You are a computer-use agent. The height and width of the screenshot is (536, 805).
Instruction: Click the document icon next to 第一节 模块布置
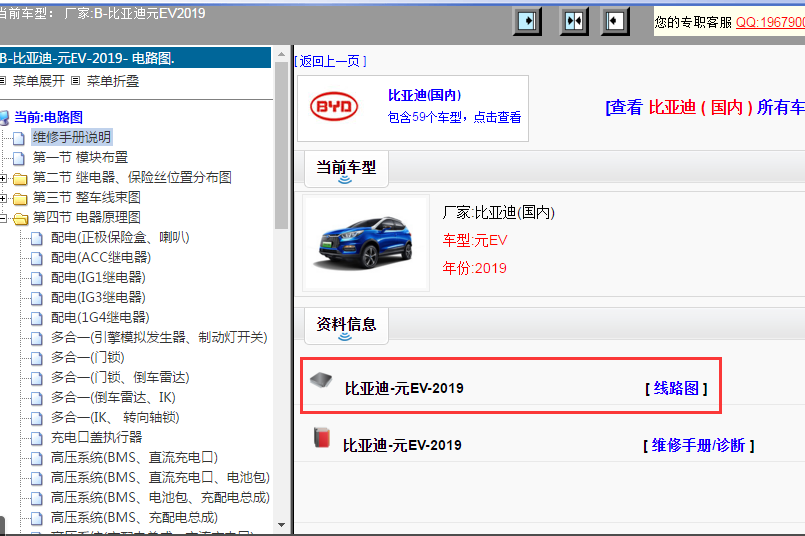pyautogui.click(x=19, y=158)
